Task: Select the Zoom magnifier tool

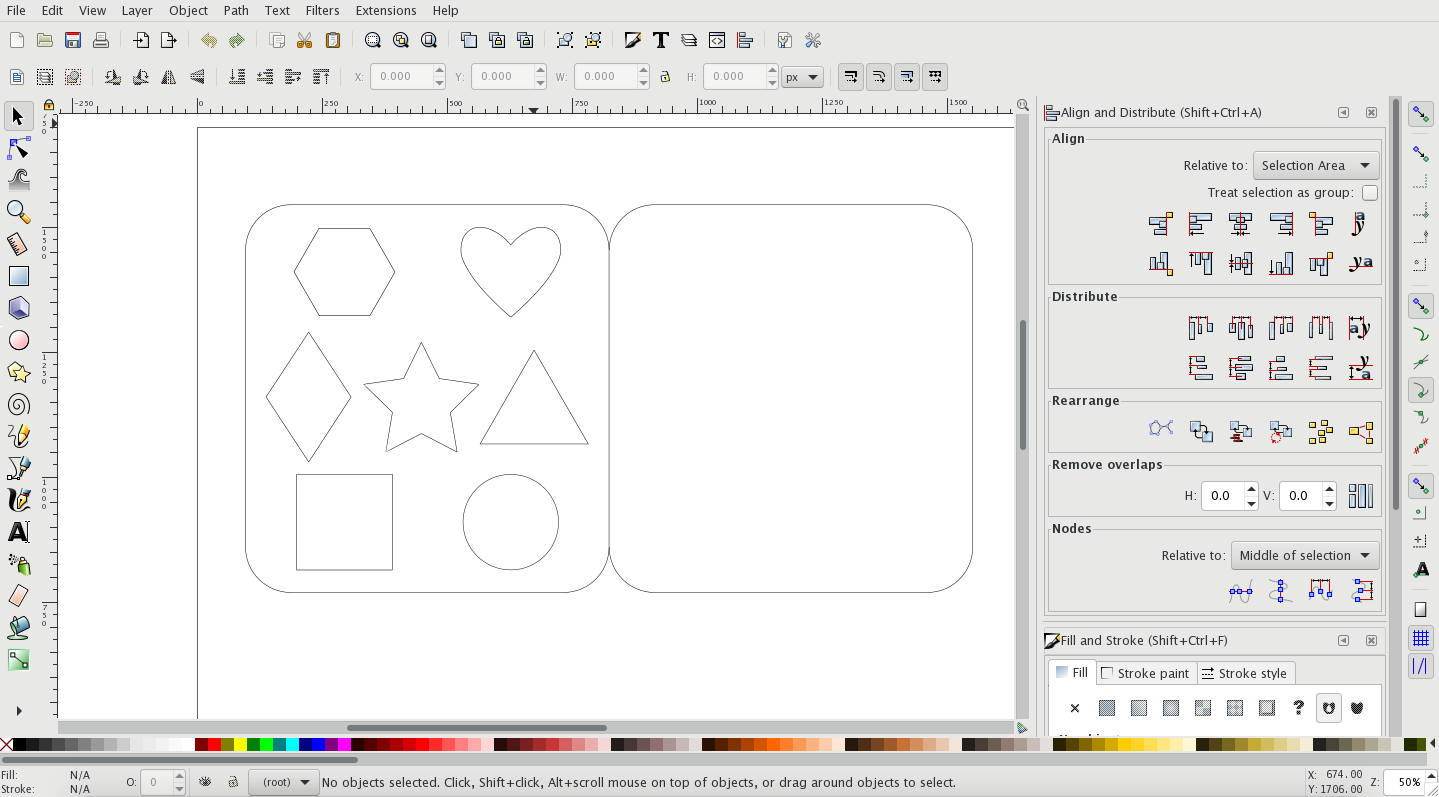Action: point(18,212)
